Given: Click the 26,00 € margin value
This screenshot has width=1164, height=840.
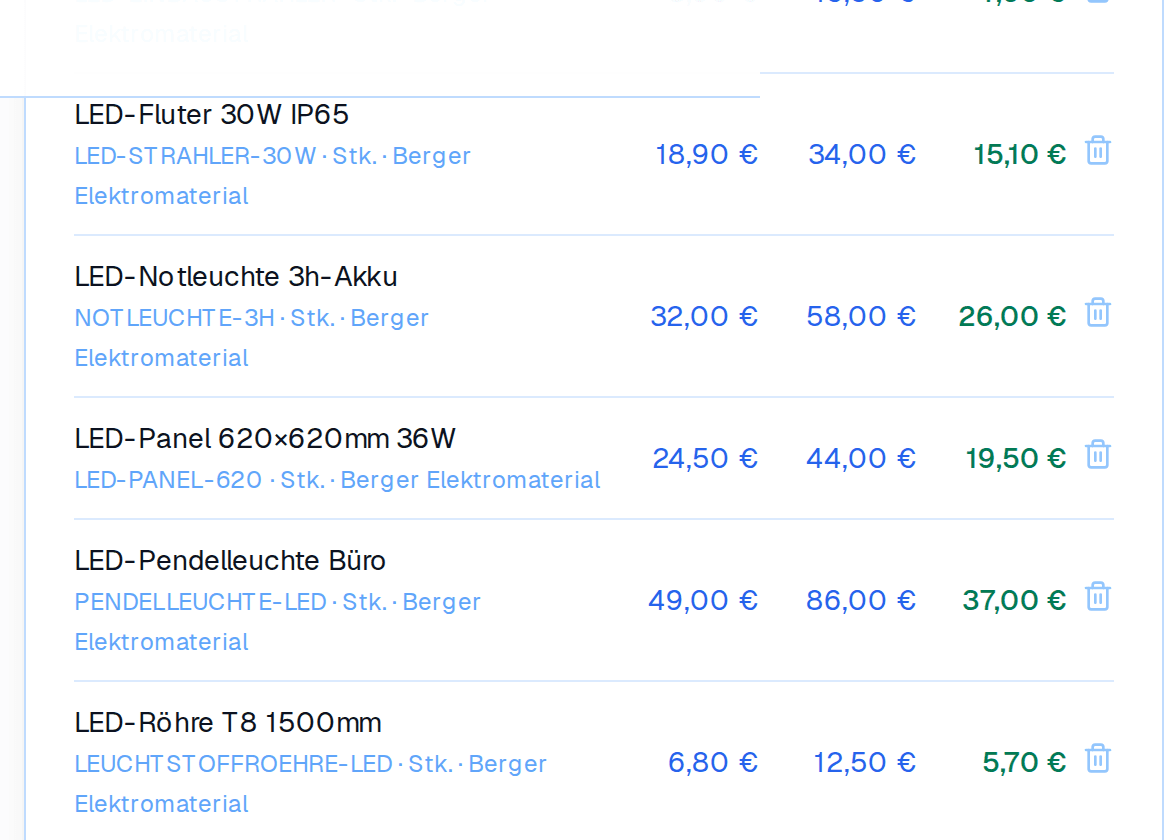Looking at the screenshot, I should click(1013, 316).
